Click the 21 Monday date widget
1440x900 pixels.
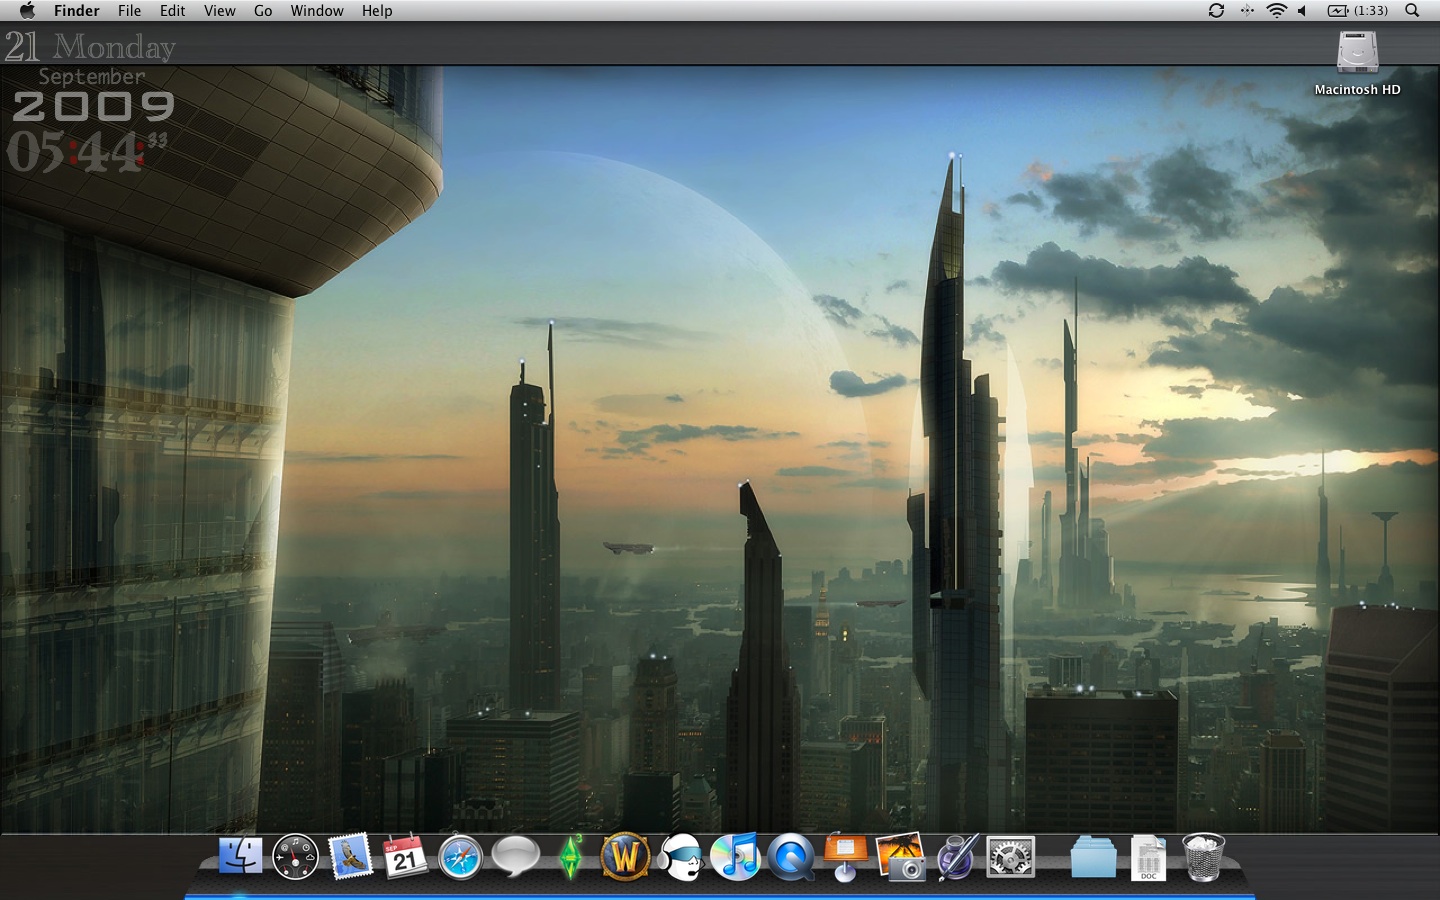pos(90,46)
